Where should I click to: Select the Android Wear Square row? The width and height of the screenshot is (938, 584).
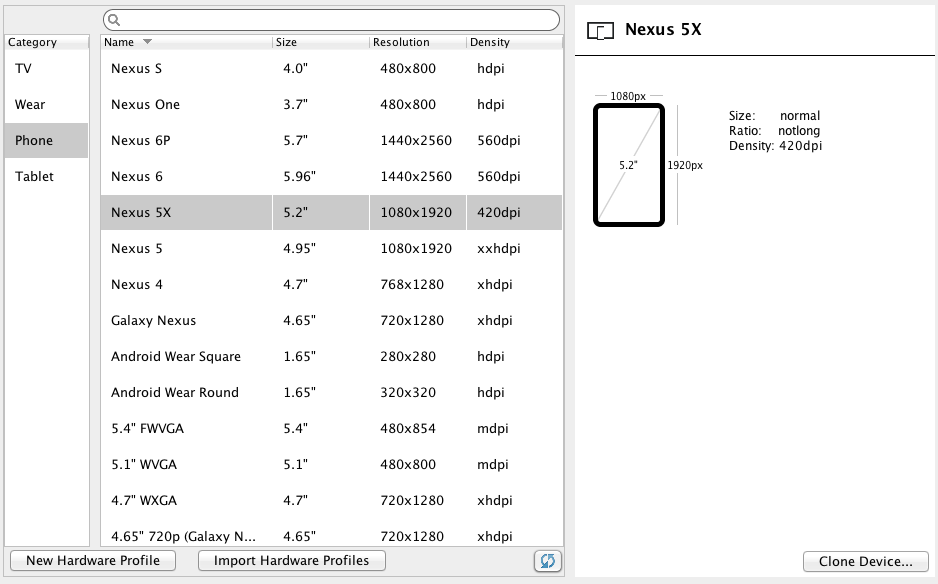coord(331,356)
